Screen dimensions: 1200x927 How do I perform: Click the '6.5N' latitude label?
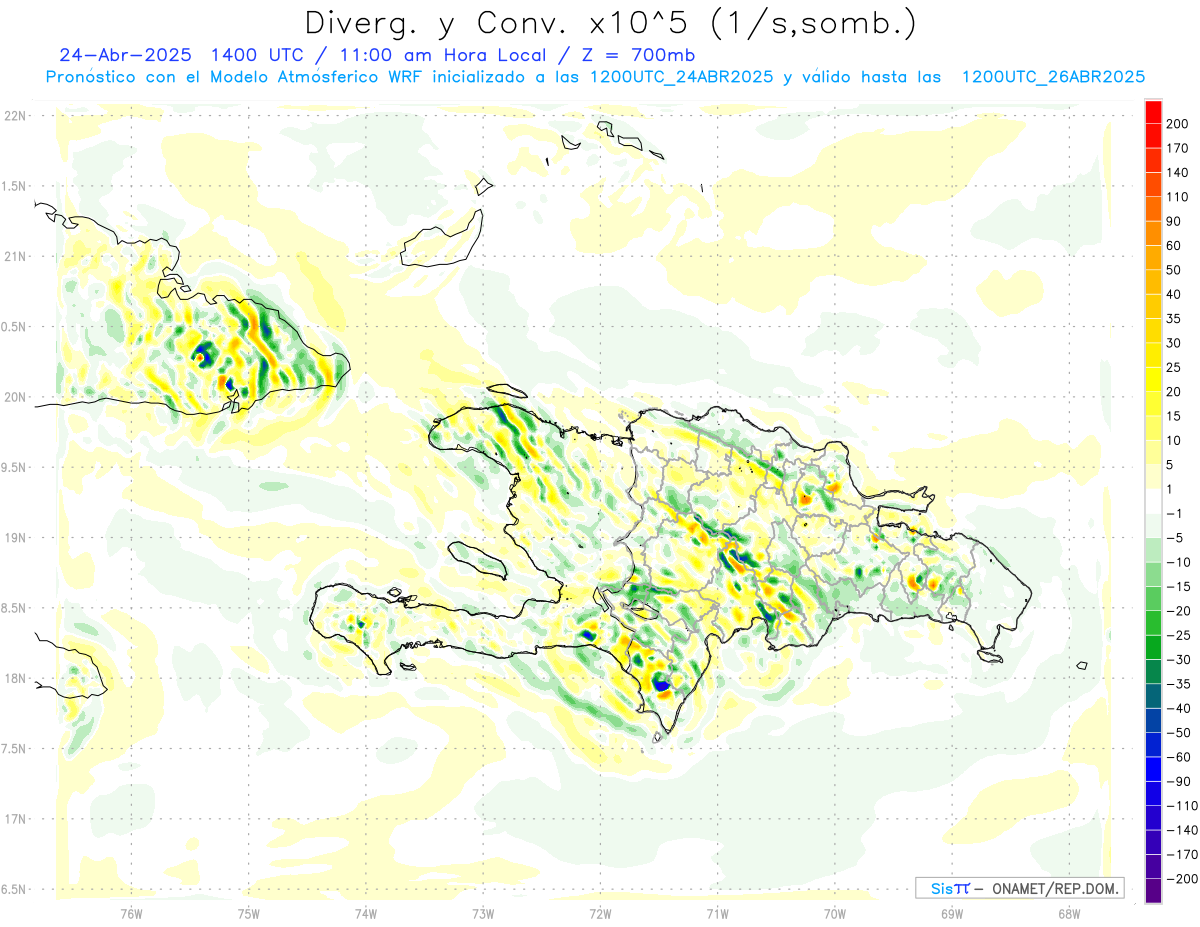14,890
